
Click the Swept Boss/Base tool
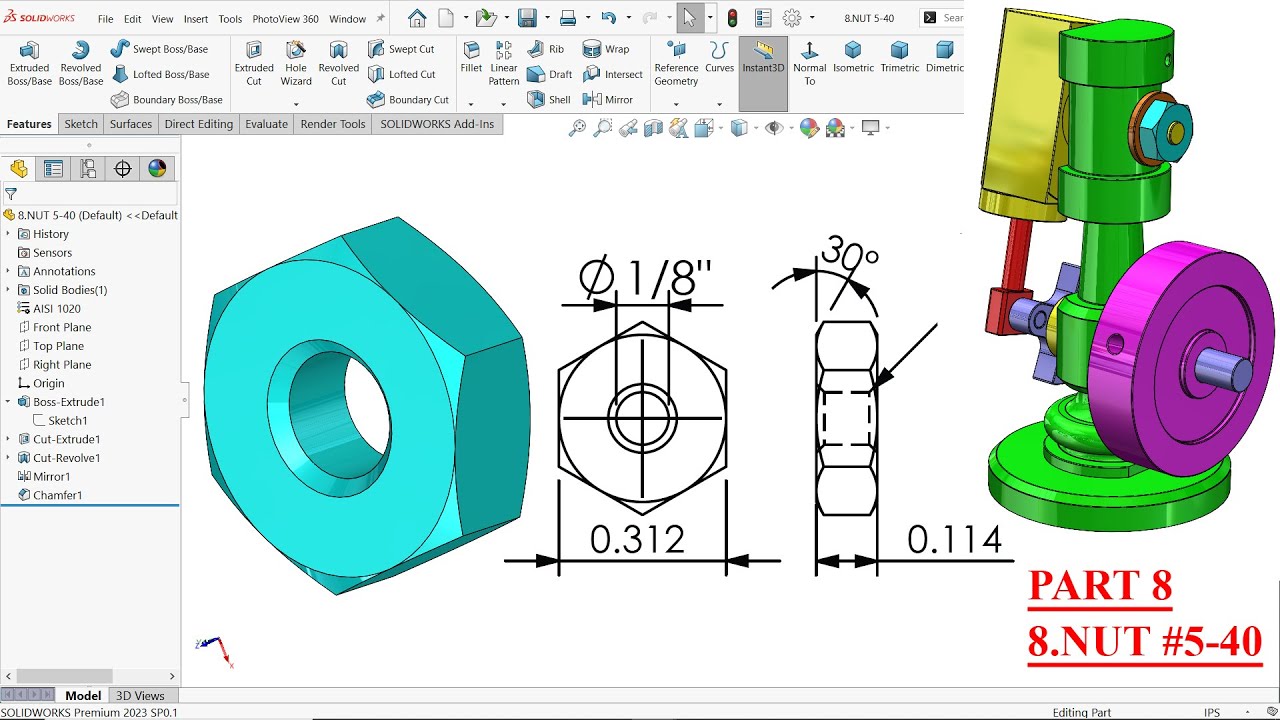pos(159,49)
